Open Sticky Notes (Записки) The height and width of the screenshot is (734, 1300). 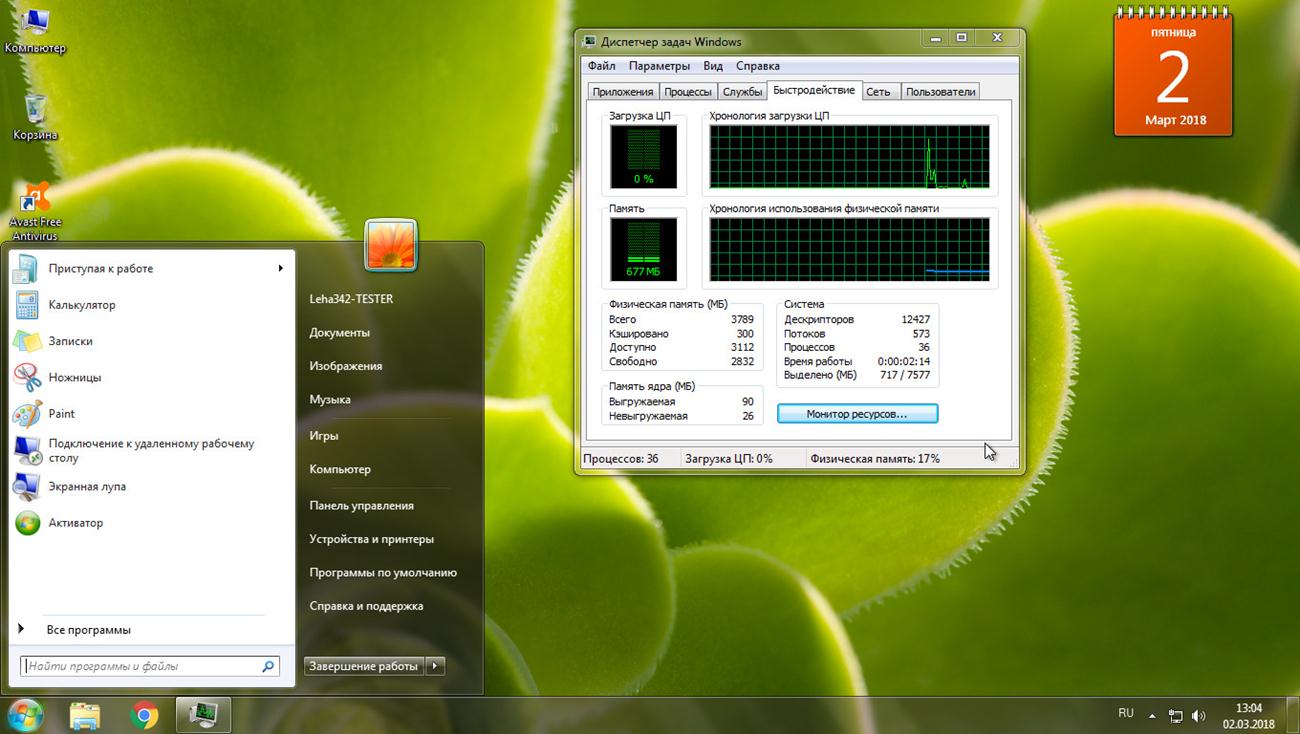(27, 341)
